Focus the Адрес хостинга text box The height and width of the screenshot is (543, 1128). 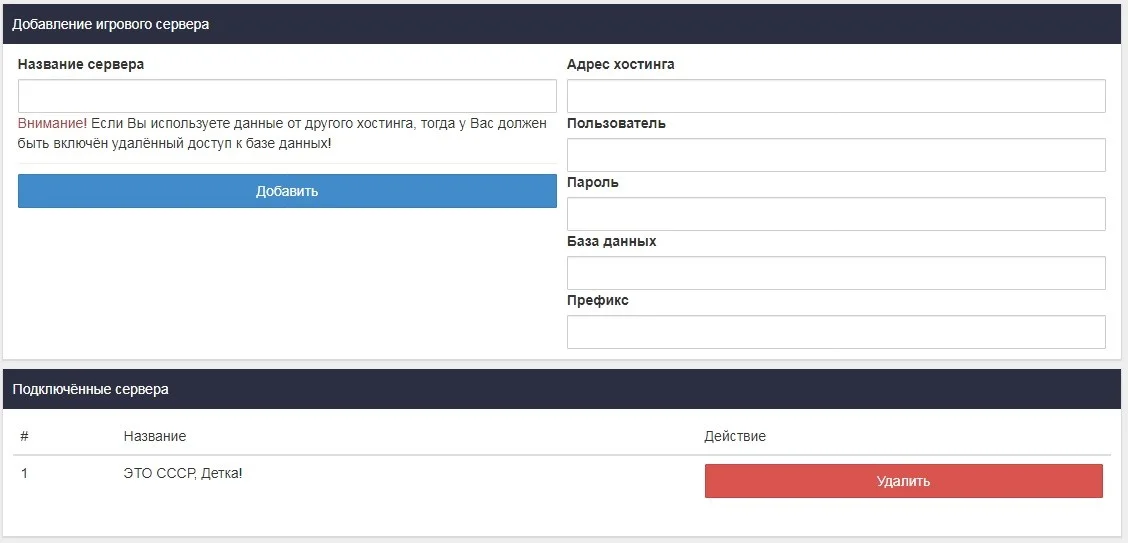pos(835,96)
